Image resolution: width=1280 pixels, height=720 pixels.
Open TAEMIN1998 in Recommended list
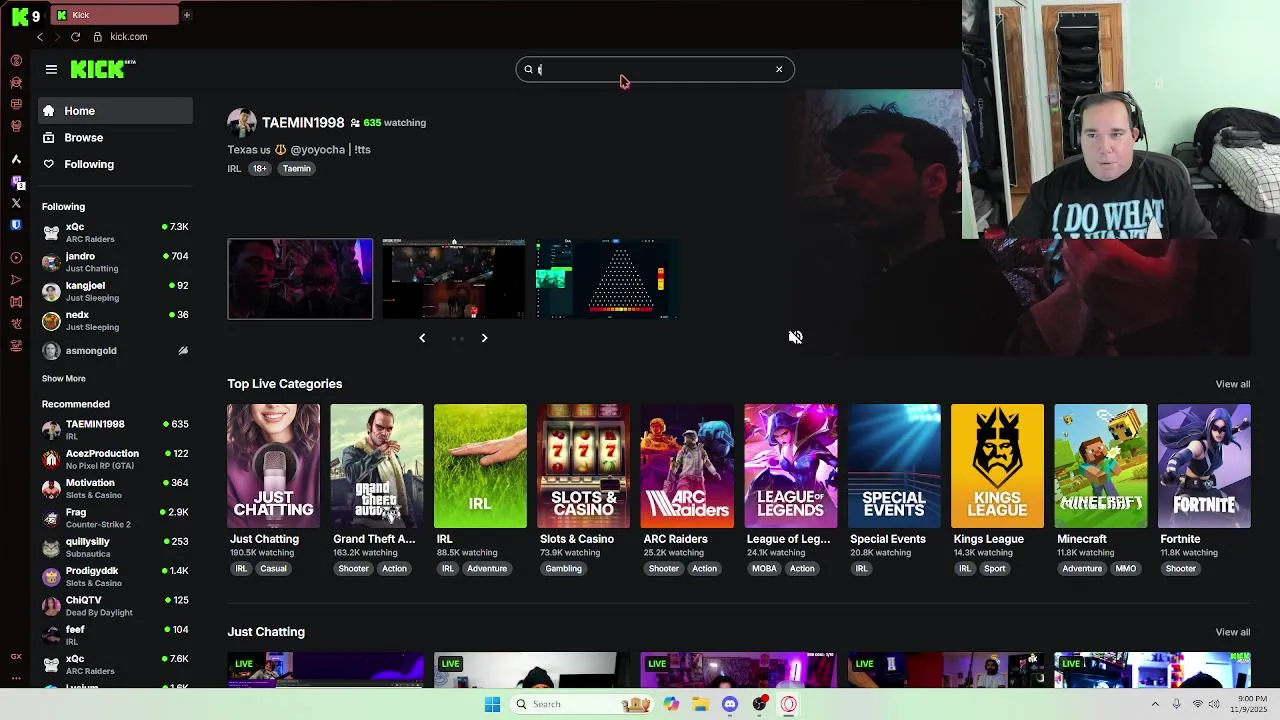coord(115,430)
